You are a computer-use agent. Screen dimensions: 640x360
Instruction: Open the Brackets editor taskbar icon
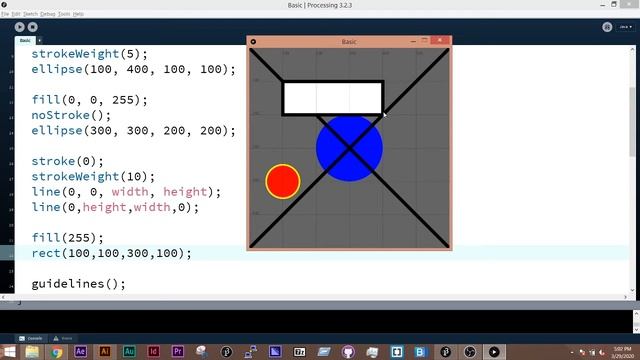[397, 352]
